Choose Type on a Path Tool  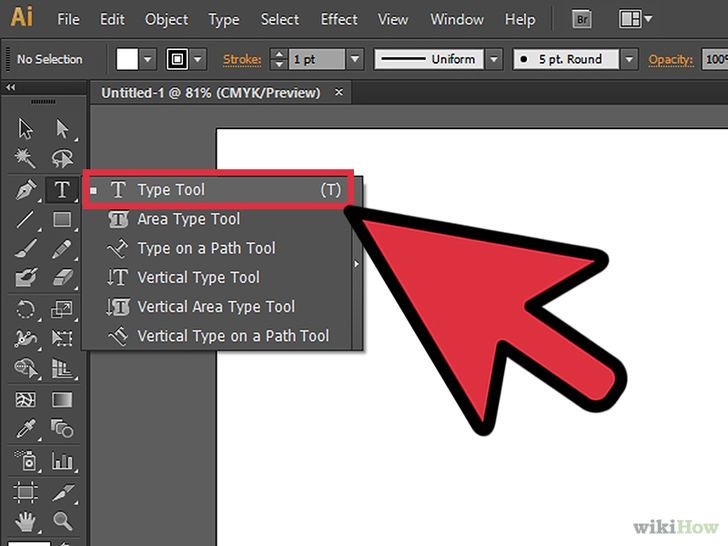coord(217,248)
